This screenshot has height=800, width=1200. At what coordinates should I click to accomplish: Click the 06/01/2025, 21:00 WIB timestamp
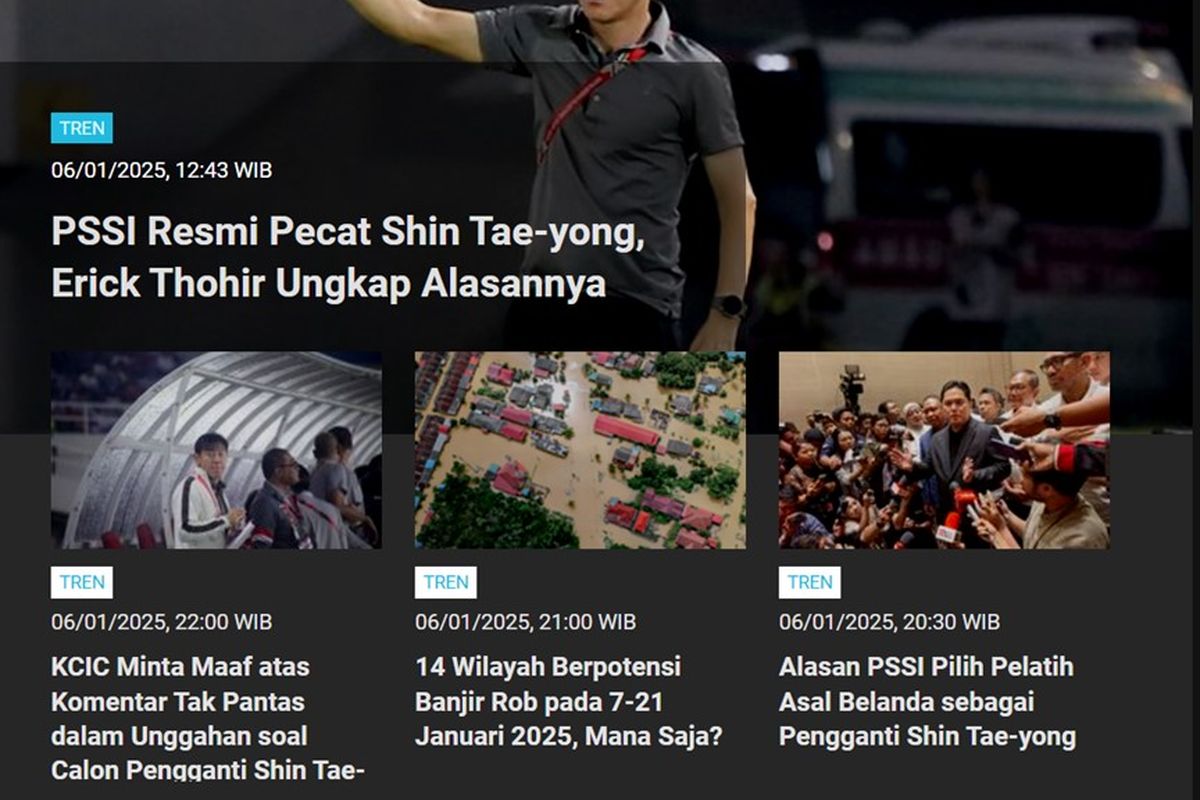pyautogui.click(x=526, y=622)
